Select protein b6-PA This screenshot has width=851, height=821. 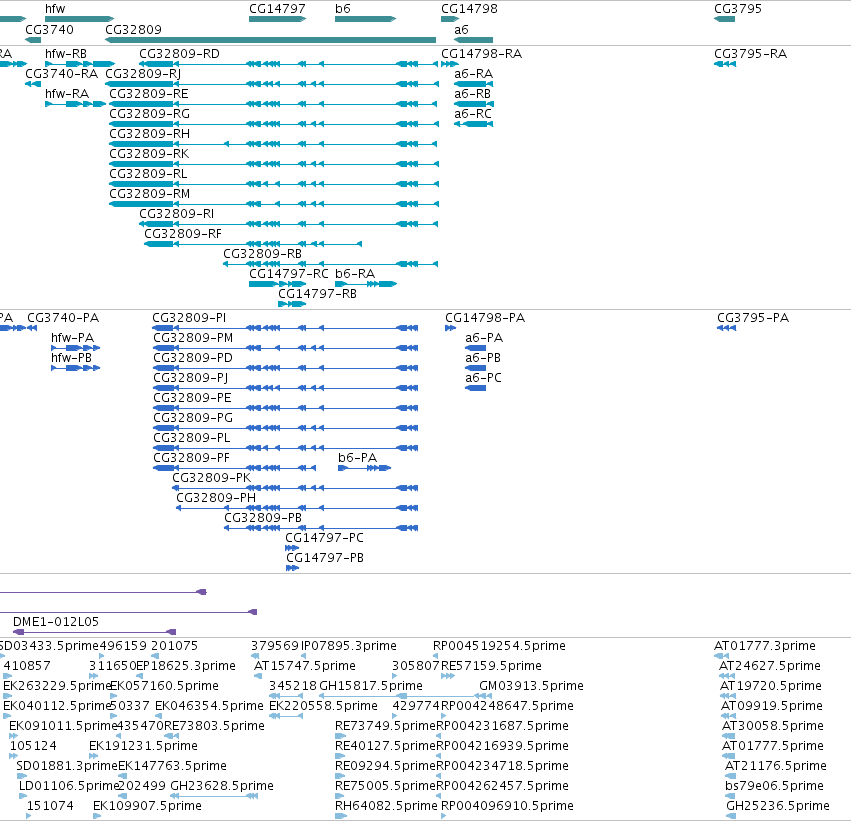point(364,468)
